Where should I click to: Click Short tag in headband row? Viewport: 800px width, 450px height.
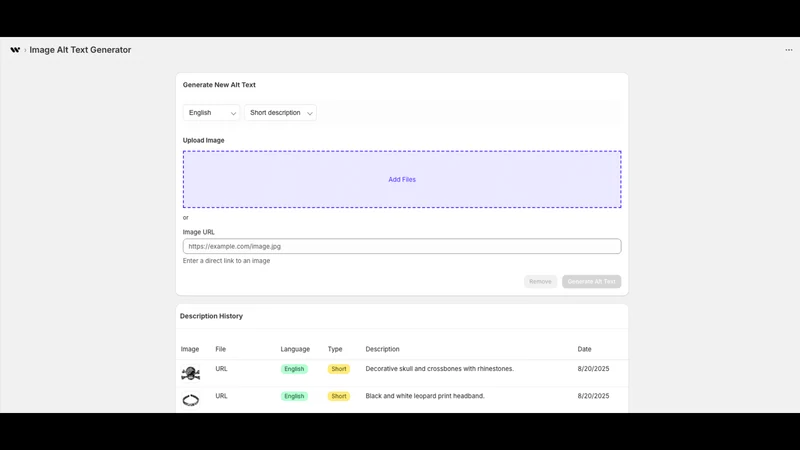339,396
